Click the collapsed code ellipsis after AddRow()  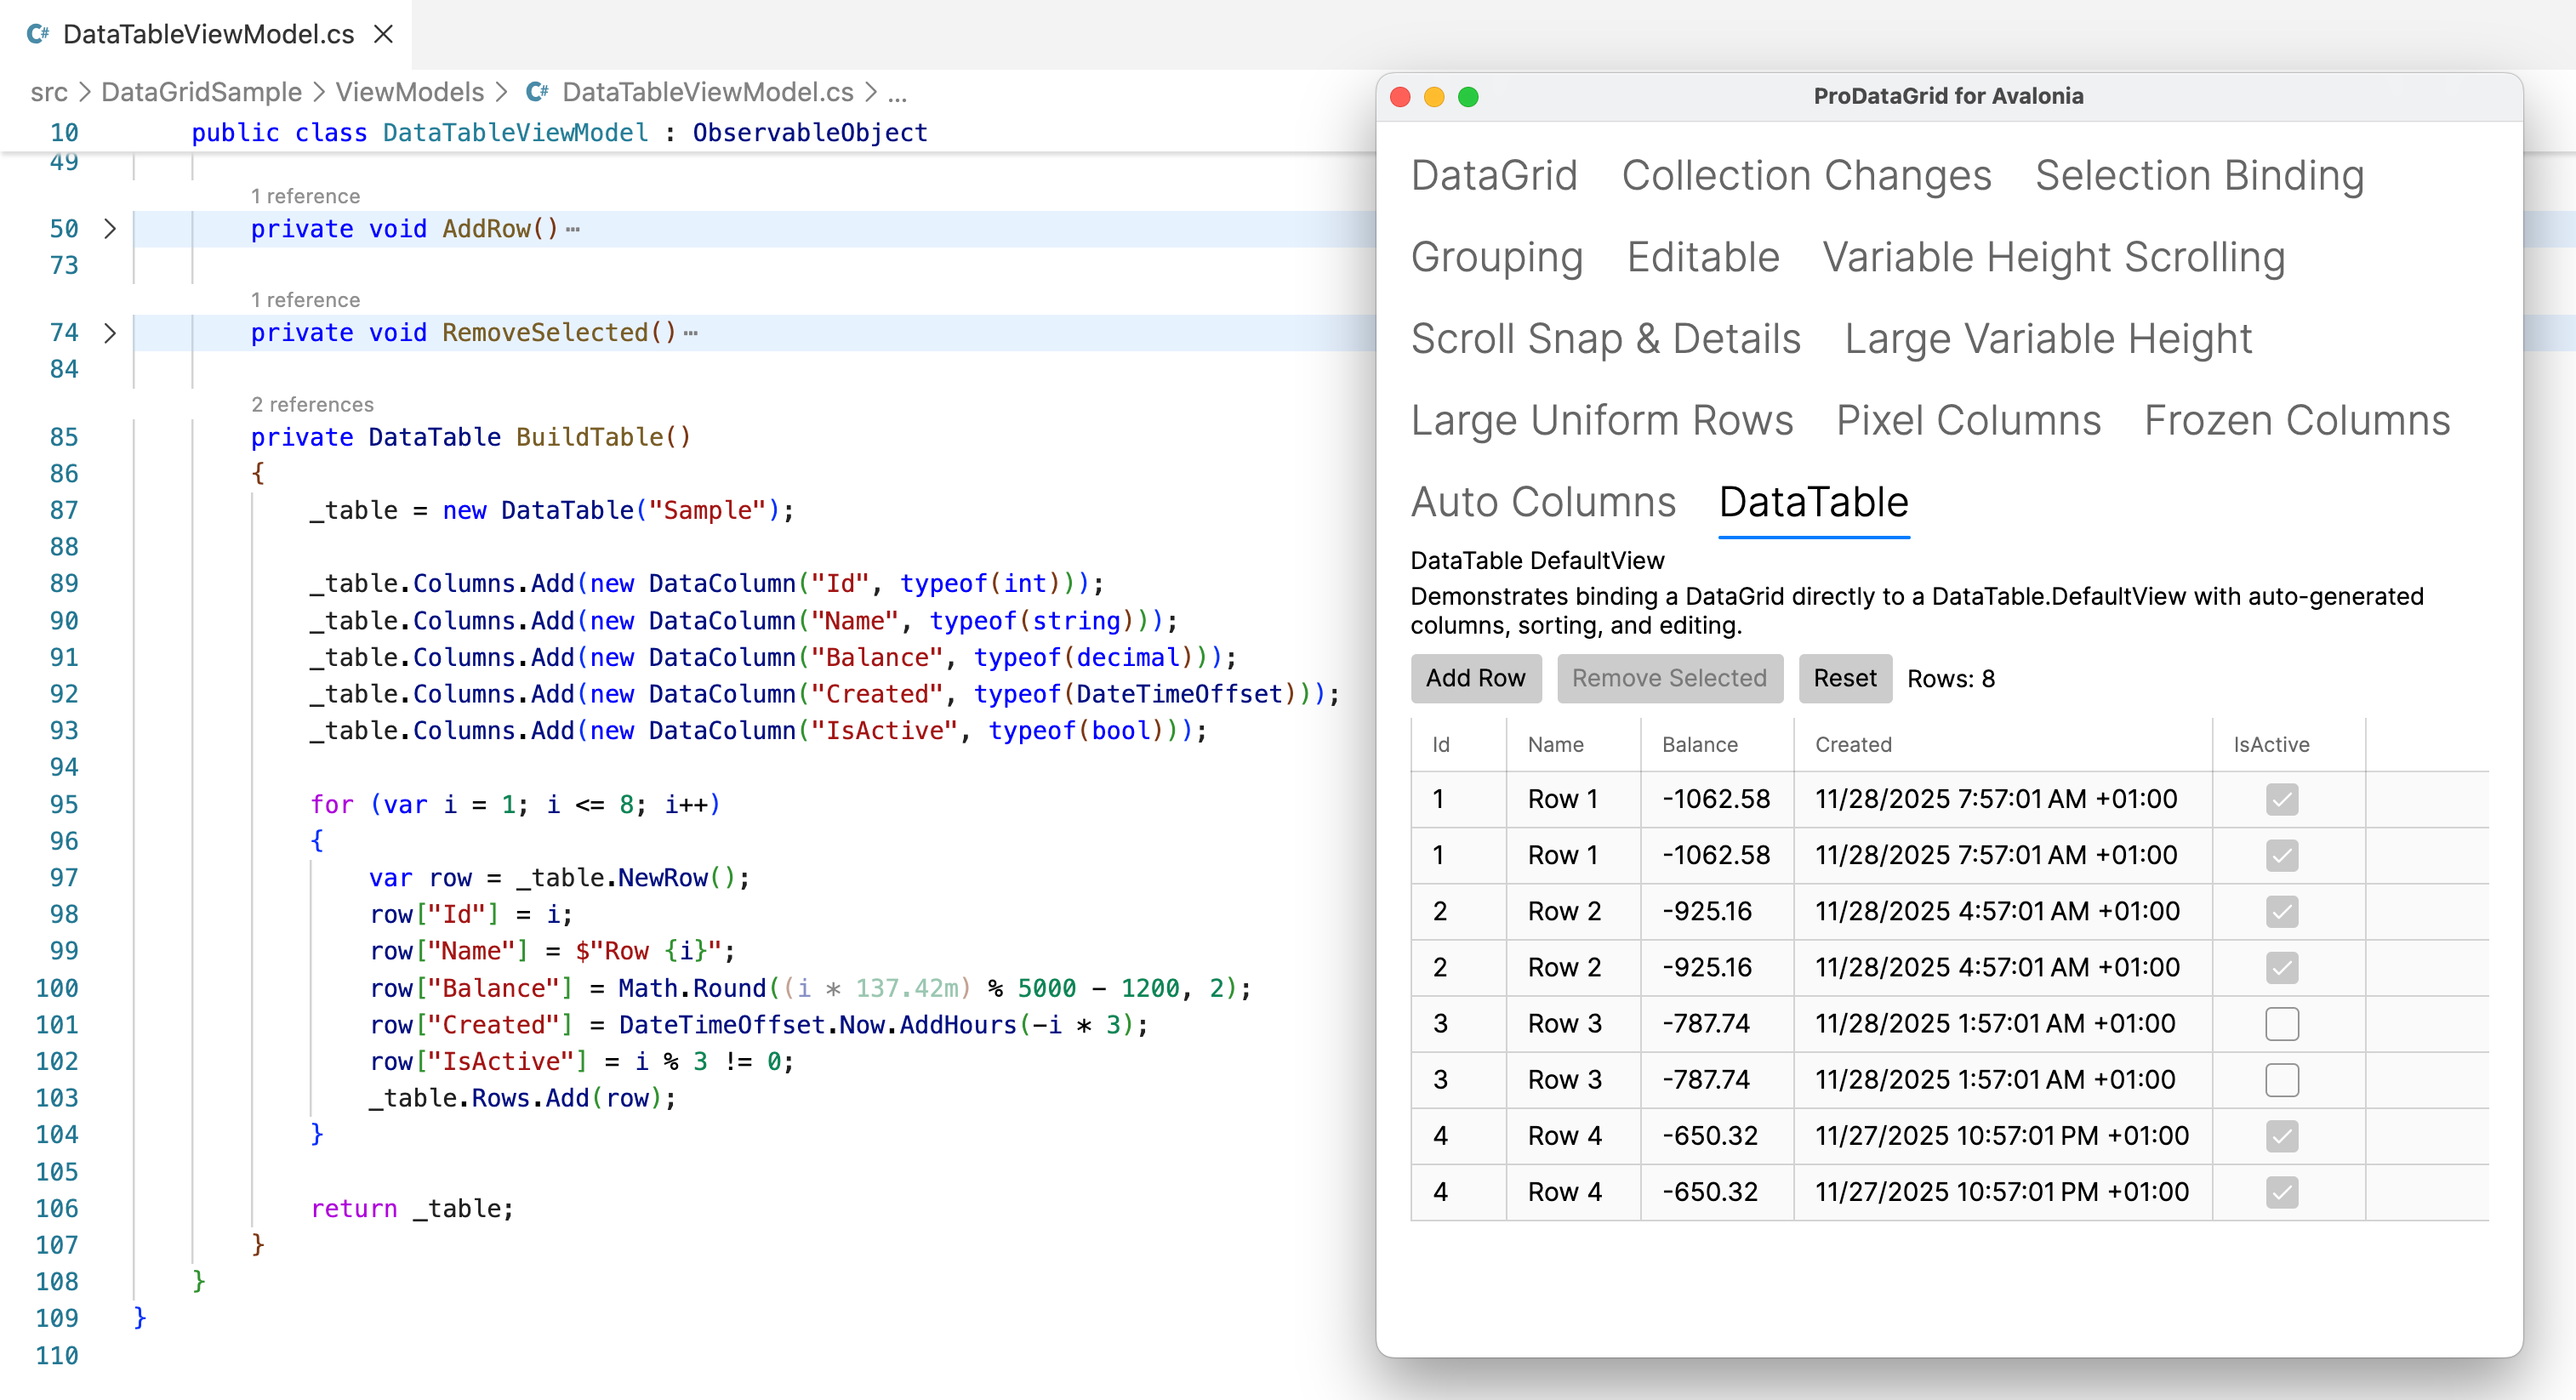pyautogui.click(x=573, y=229)
